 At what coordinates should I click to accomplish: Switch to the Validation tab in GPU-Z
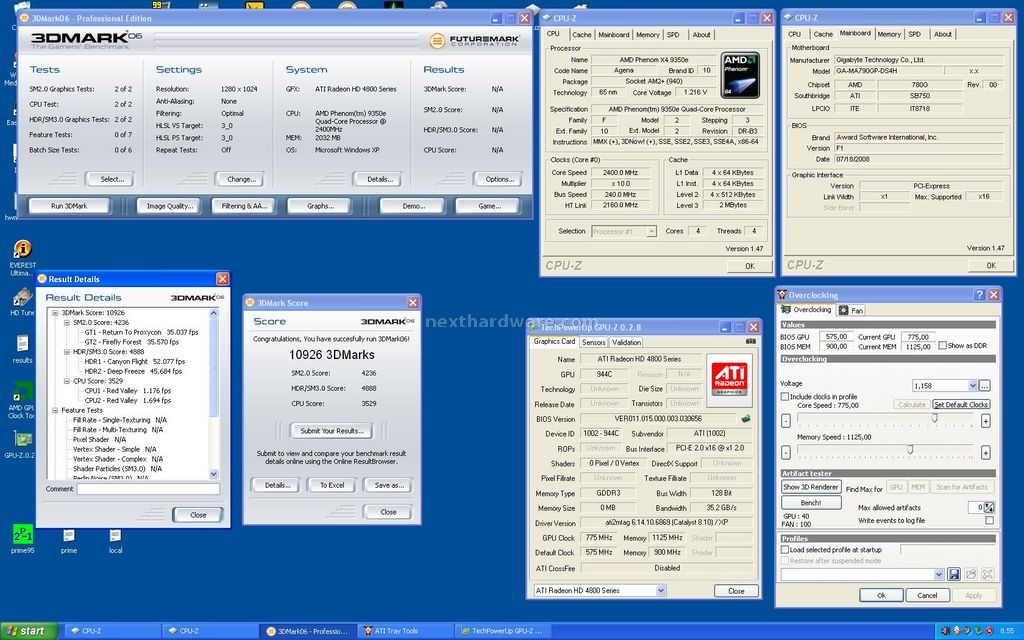(x=626, y=342)
